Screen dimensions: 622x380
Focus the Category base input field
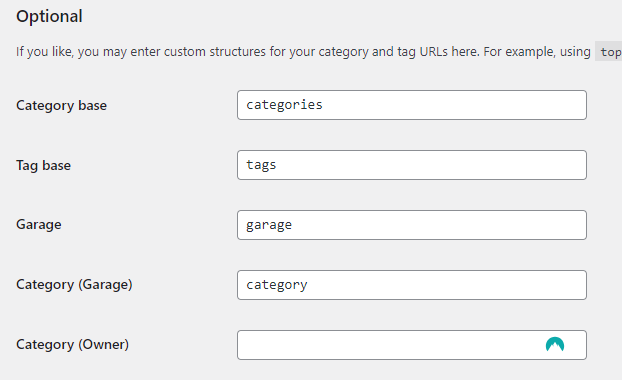(412, 105)
